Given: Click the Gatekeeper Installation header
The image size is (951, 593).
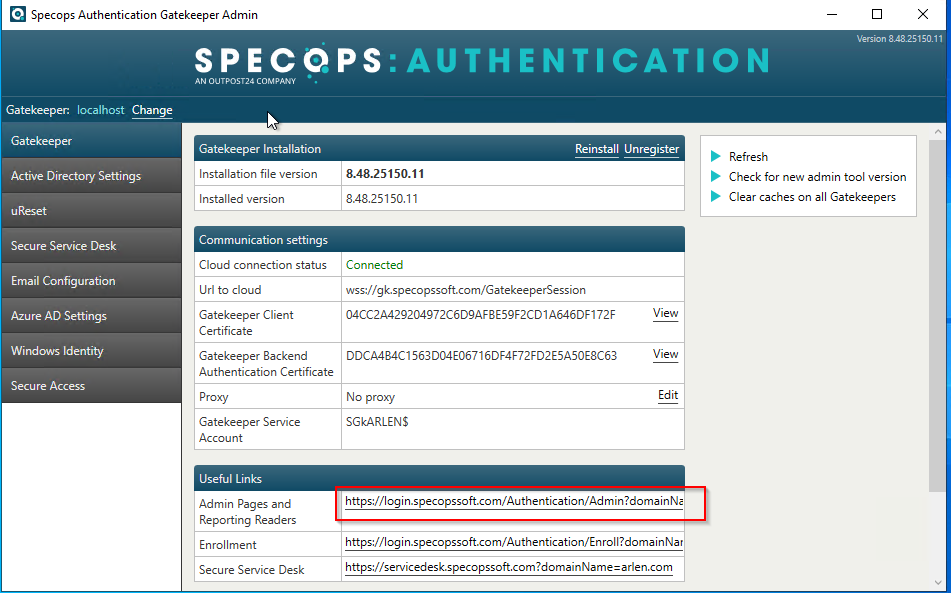Looking at the screenshot, I should tap(260, 149).
